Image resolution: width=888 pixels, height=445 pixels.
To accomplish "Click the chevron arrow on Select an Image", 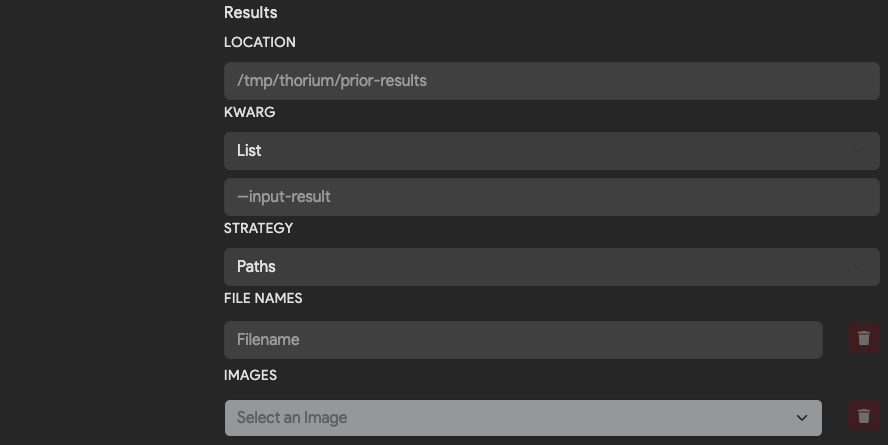I will [802, 418].
